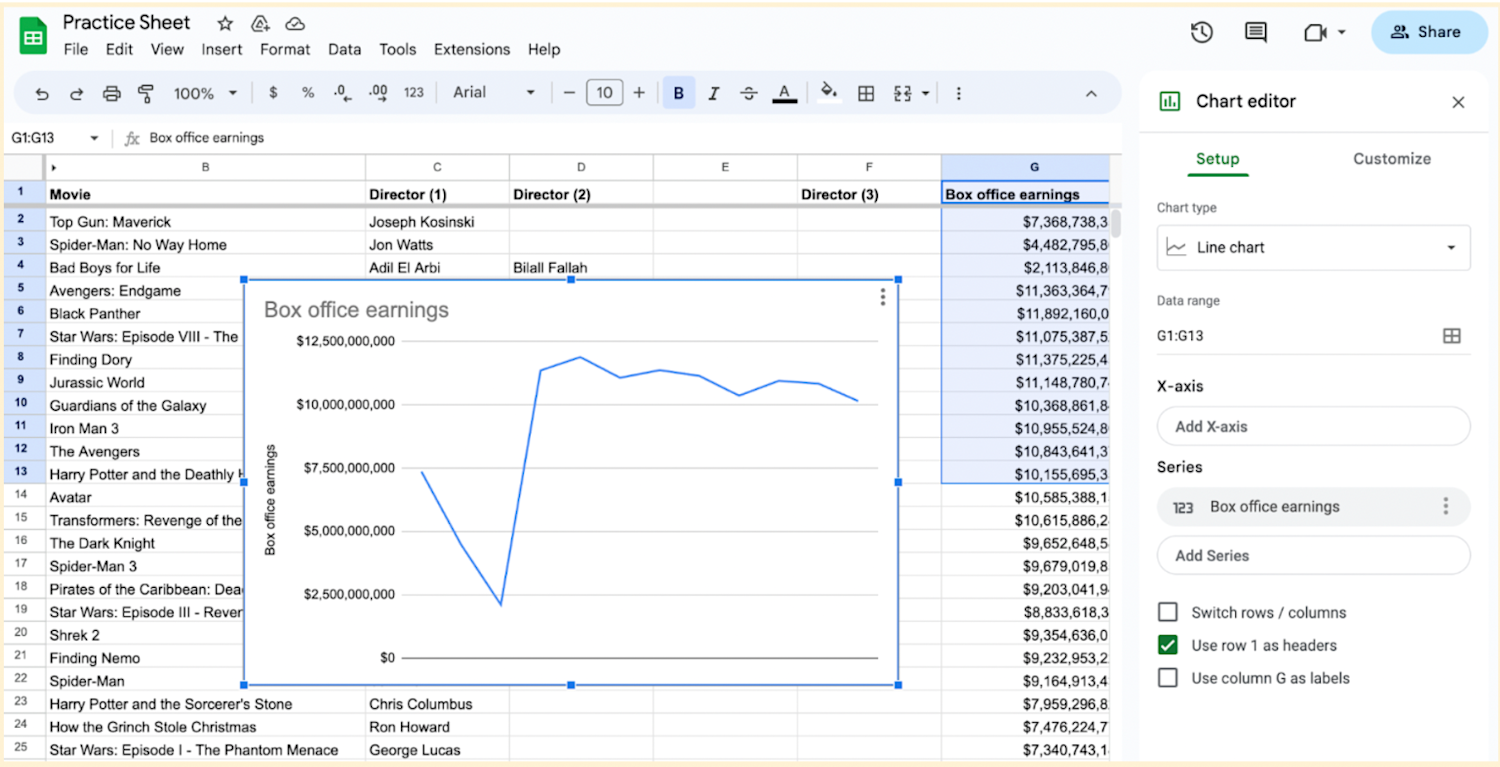Image resolution: width=1500 pixels, height=767 pixels.
Task: Print the spreadsheet
Action: point(112,93)
